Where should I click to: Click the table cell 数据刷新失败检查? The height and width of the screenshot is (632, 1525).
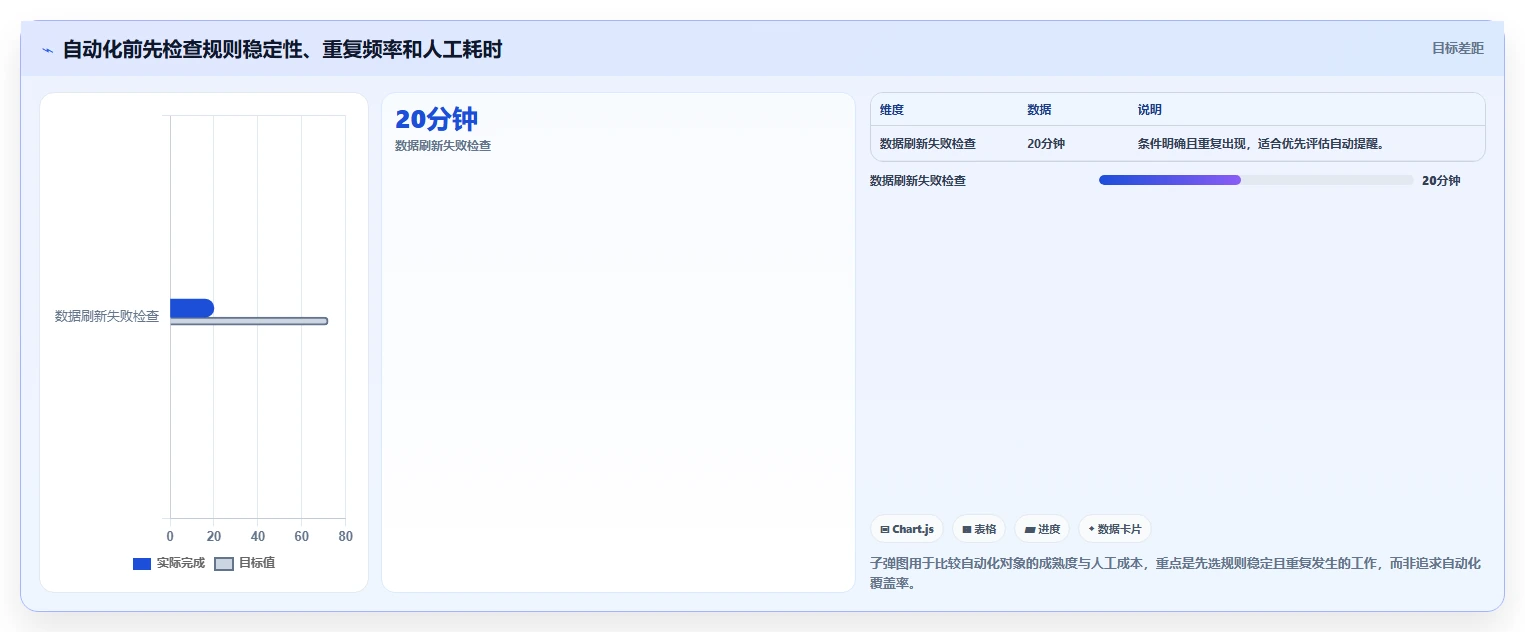click(928, 144)
